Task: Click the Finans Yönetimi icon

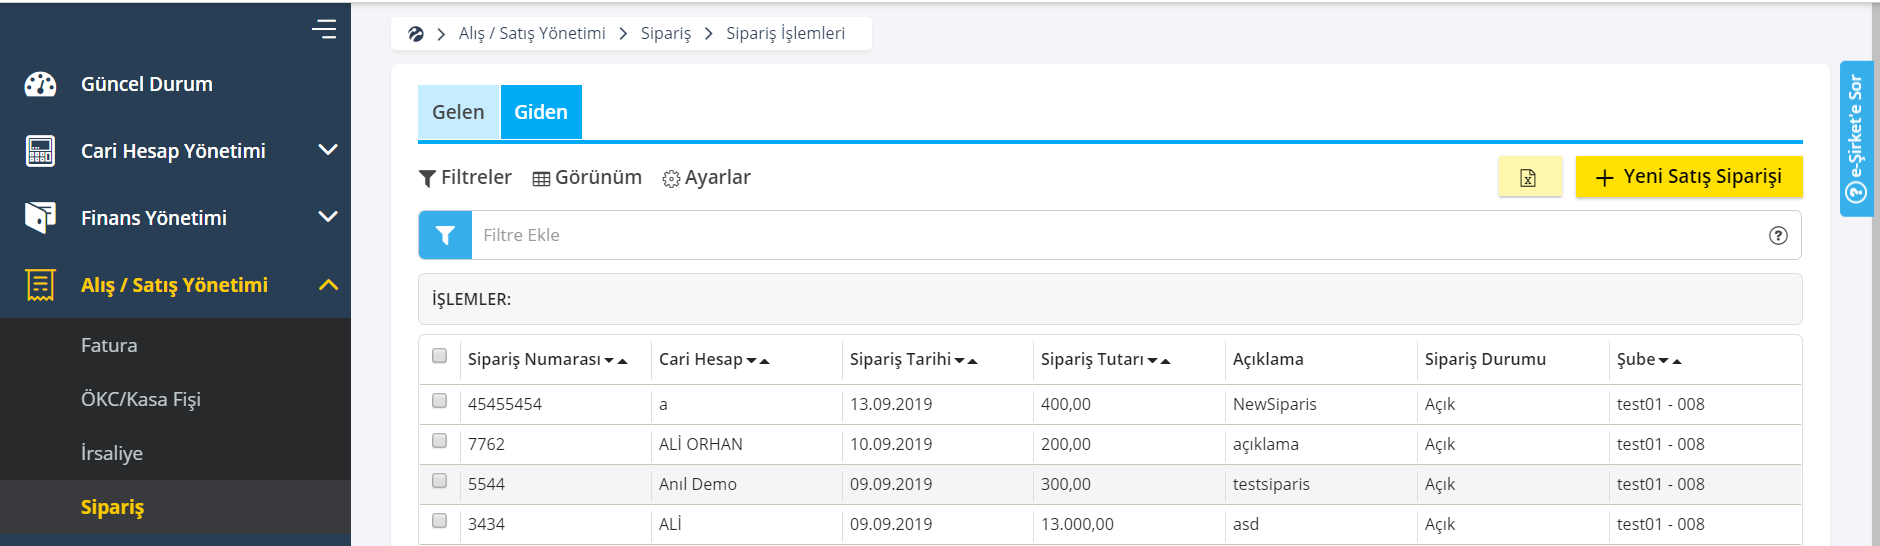Action: click(40, 217)
